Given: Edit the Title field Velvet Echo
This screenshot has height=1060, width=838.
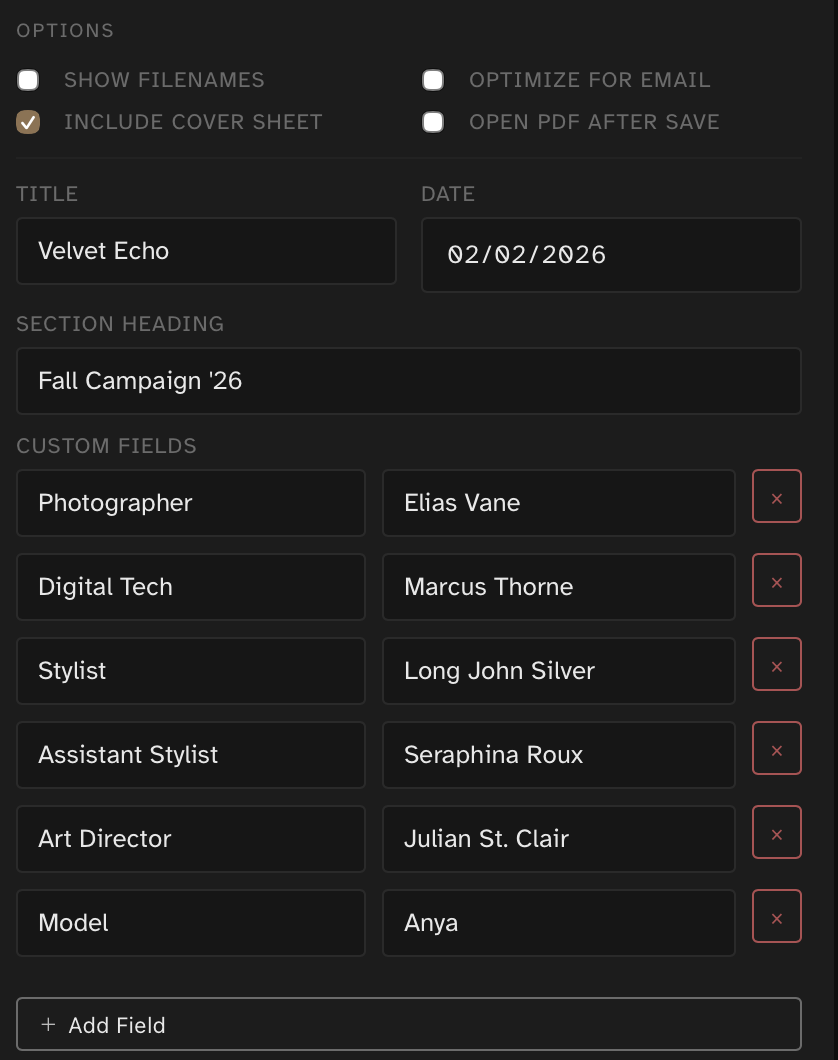Looking at the screenshot, I should pos(206,251).
